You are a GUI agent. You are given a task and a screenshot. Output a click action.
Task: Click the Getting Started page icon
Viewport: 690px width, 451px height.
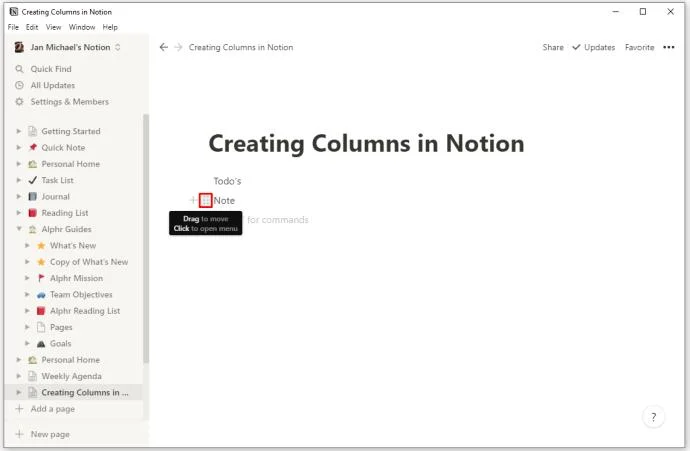(x=33, y=131)
